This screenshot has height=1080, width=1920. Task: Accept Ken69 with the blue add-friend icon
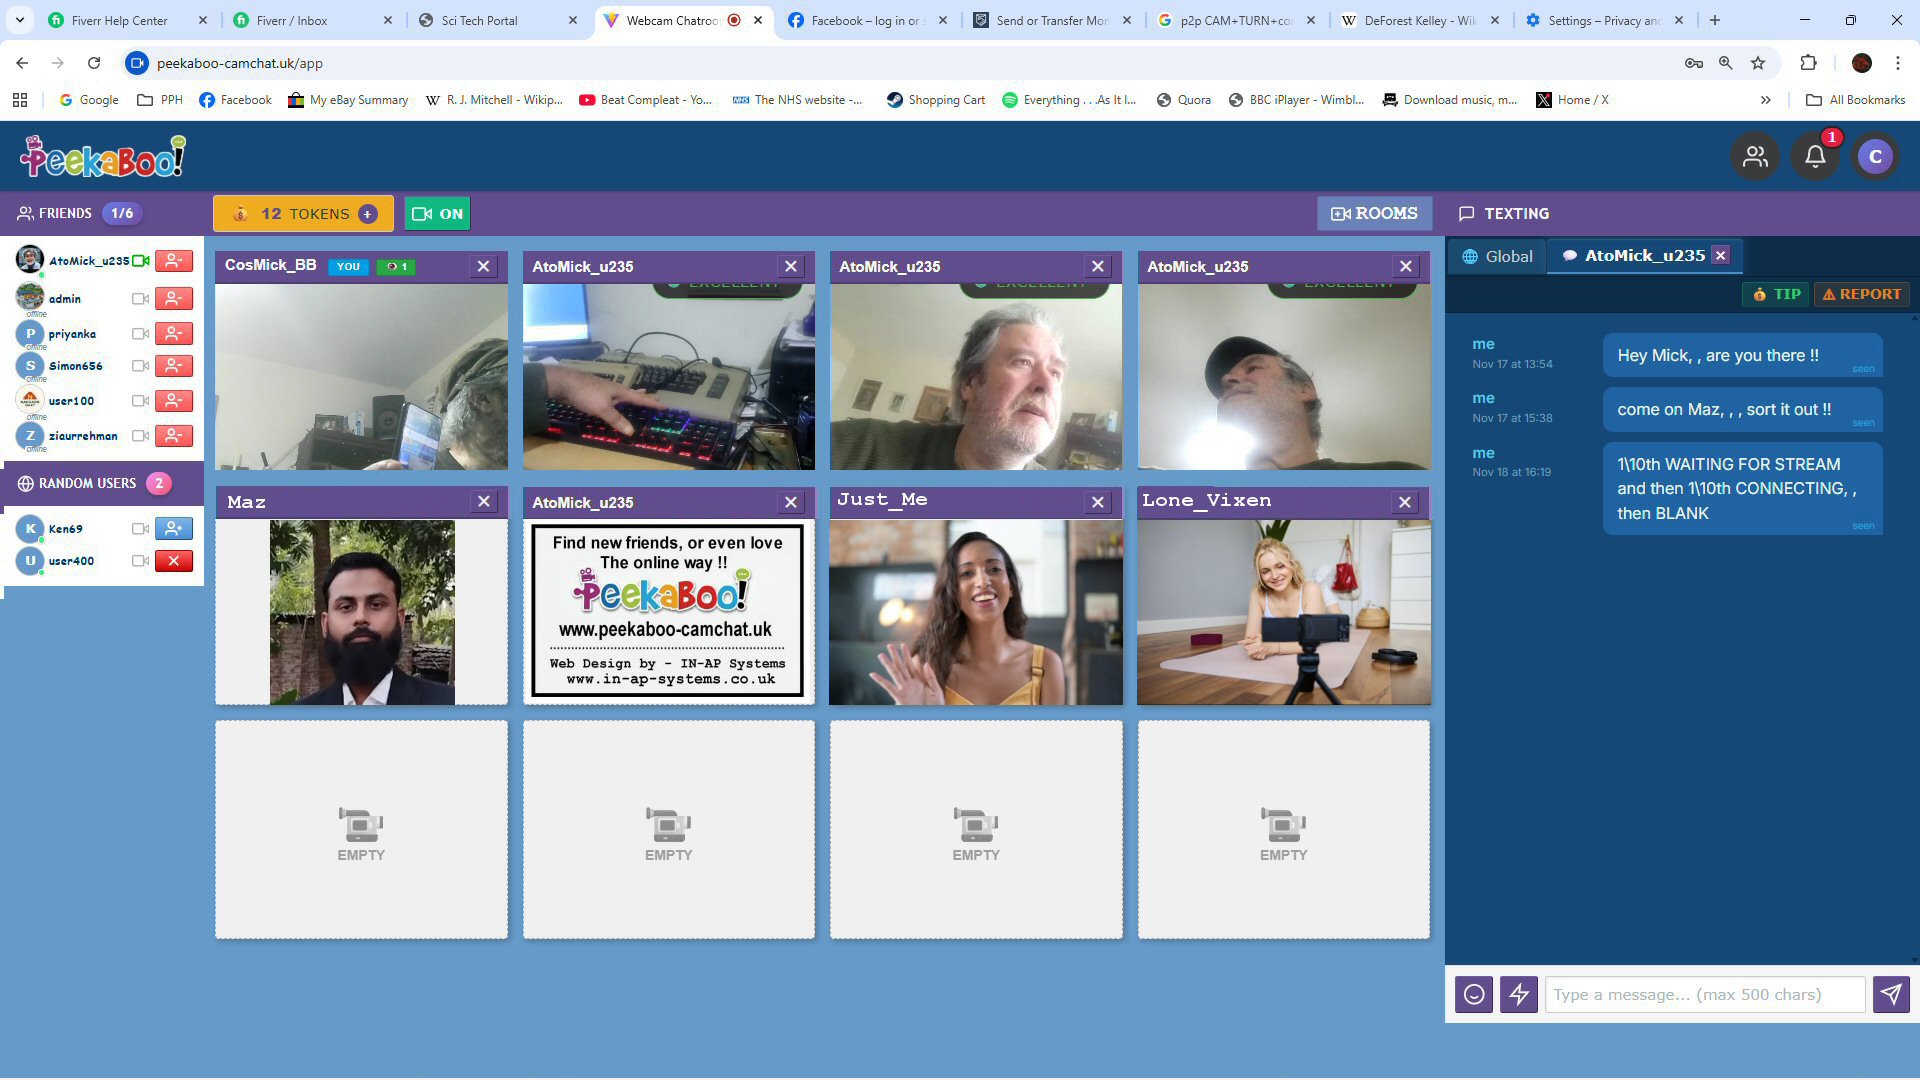click(174, 528)
